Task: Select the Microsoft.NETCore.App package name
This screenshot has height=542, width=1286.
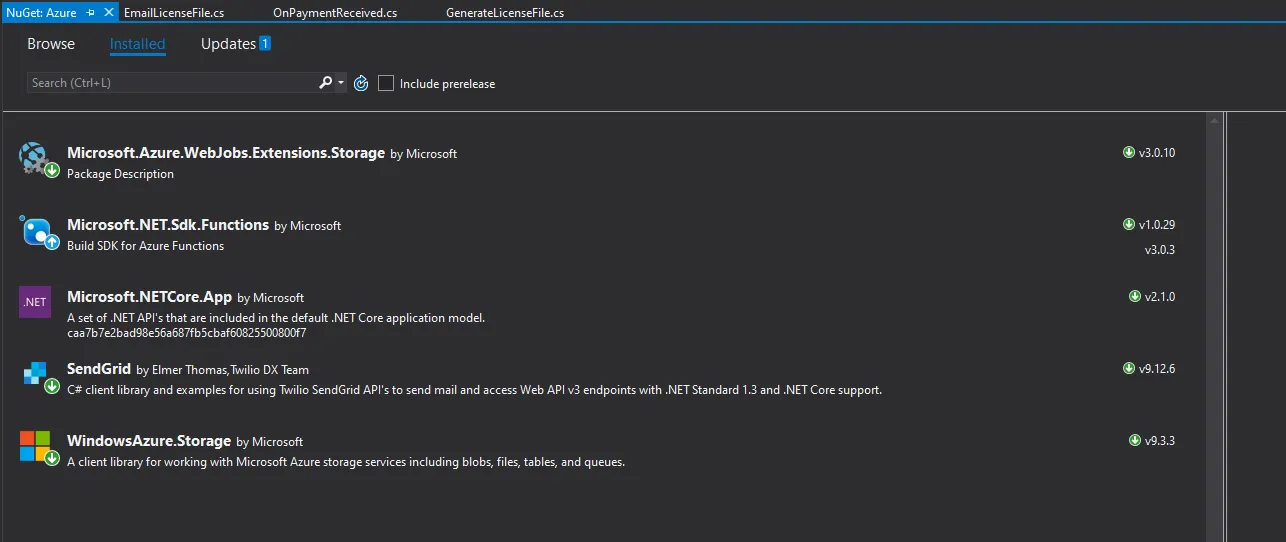Action: coord(149,297)
